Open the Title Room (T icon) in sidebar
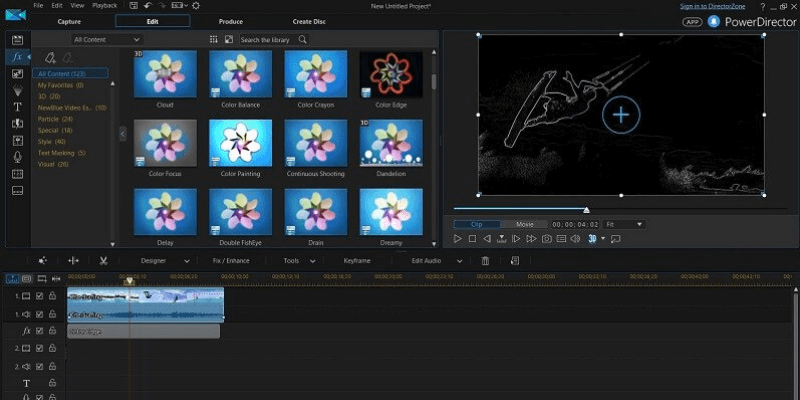Image resolution: width=800 pixels, height=400 pixels. [x=17, y=106]
